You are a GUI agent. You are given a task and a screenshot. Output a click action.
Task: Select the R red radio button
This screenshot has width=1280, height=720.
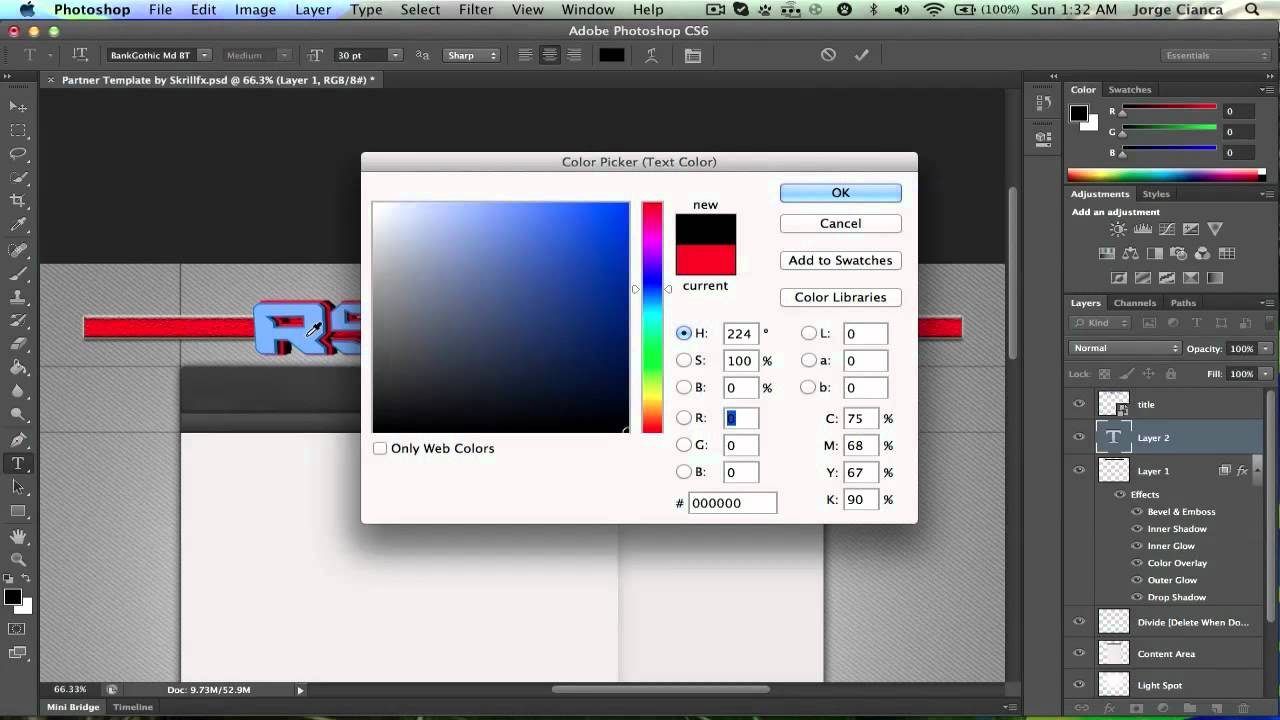[x=684, y=418]
